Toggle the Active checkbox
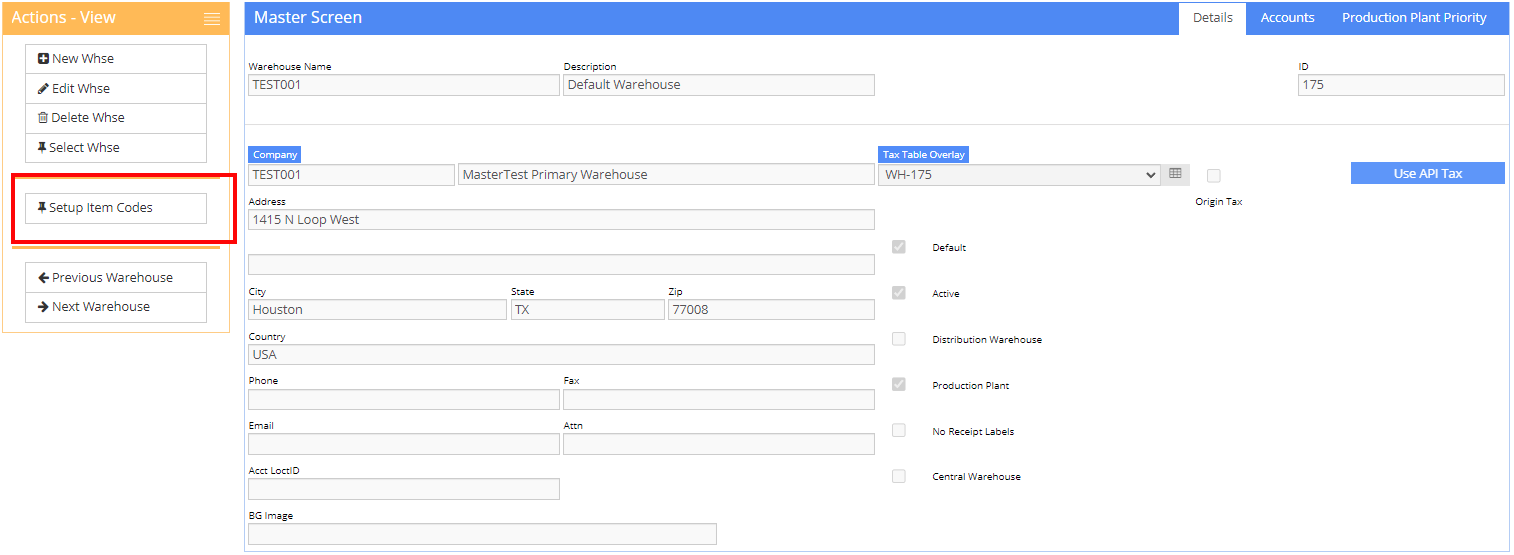Screen dimensions: 1514x555 (x=899, y=293)
